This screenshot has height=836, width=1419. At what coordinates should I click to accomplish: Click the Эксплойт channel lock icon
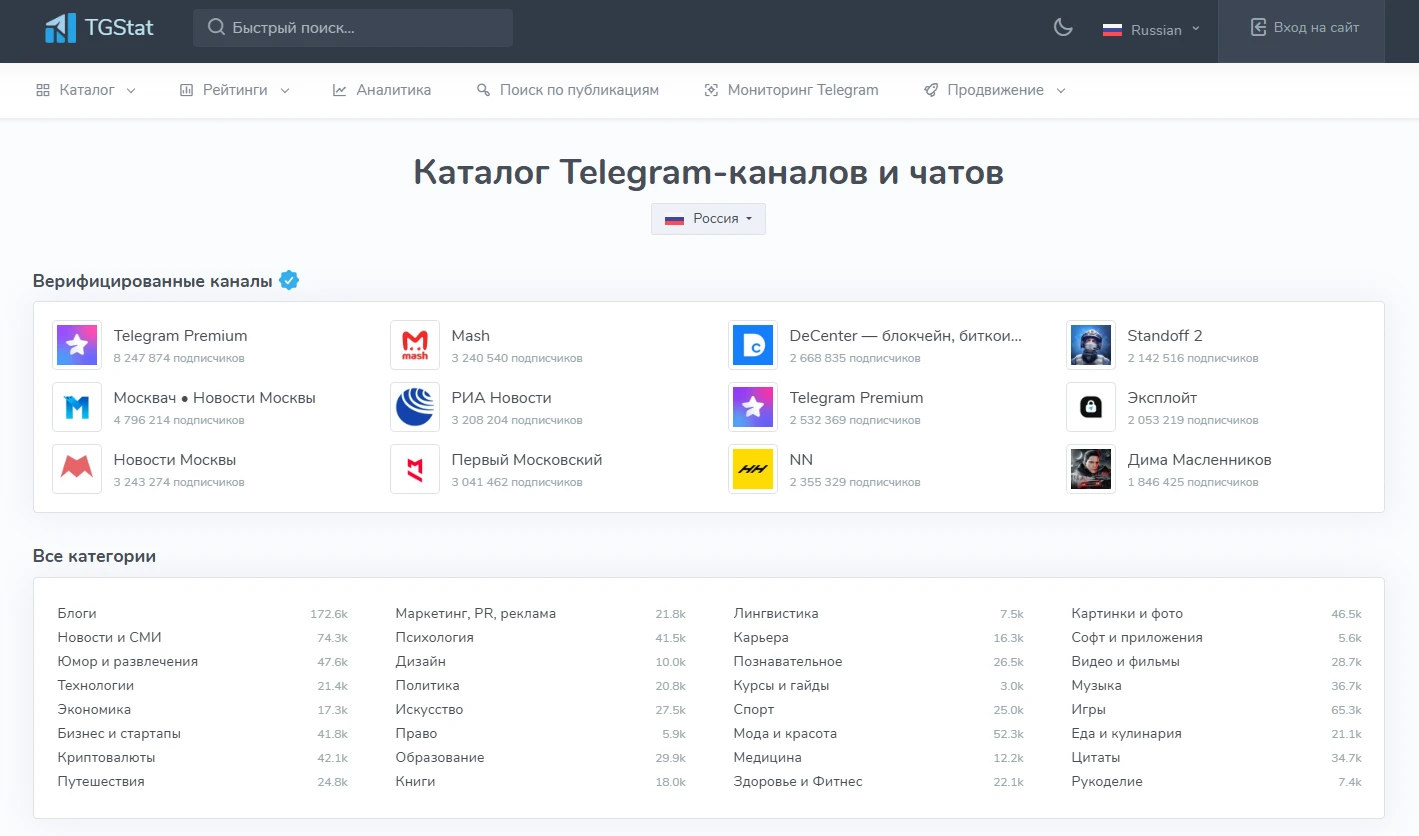pyautogui.click(x=1090, y=407)
